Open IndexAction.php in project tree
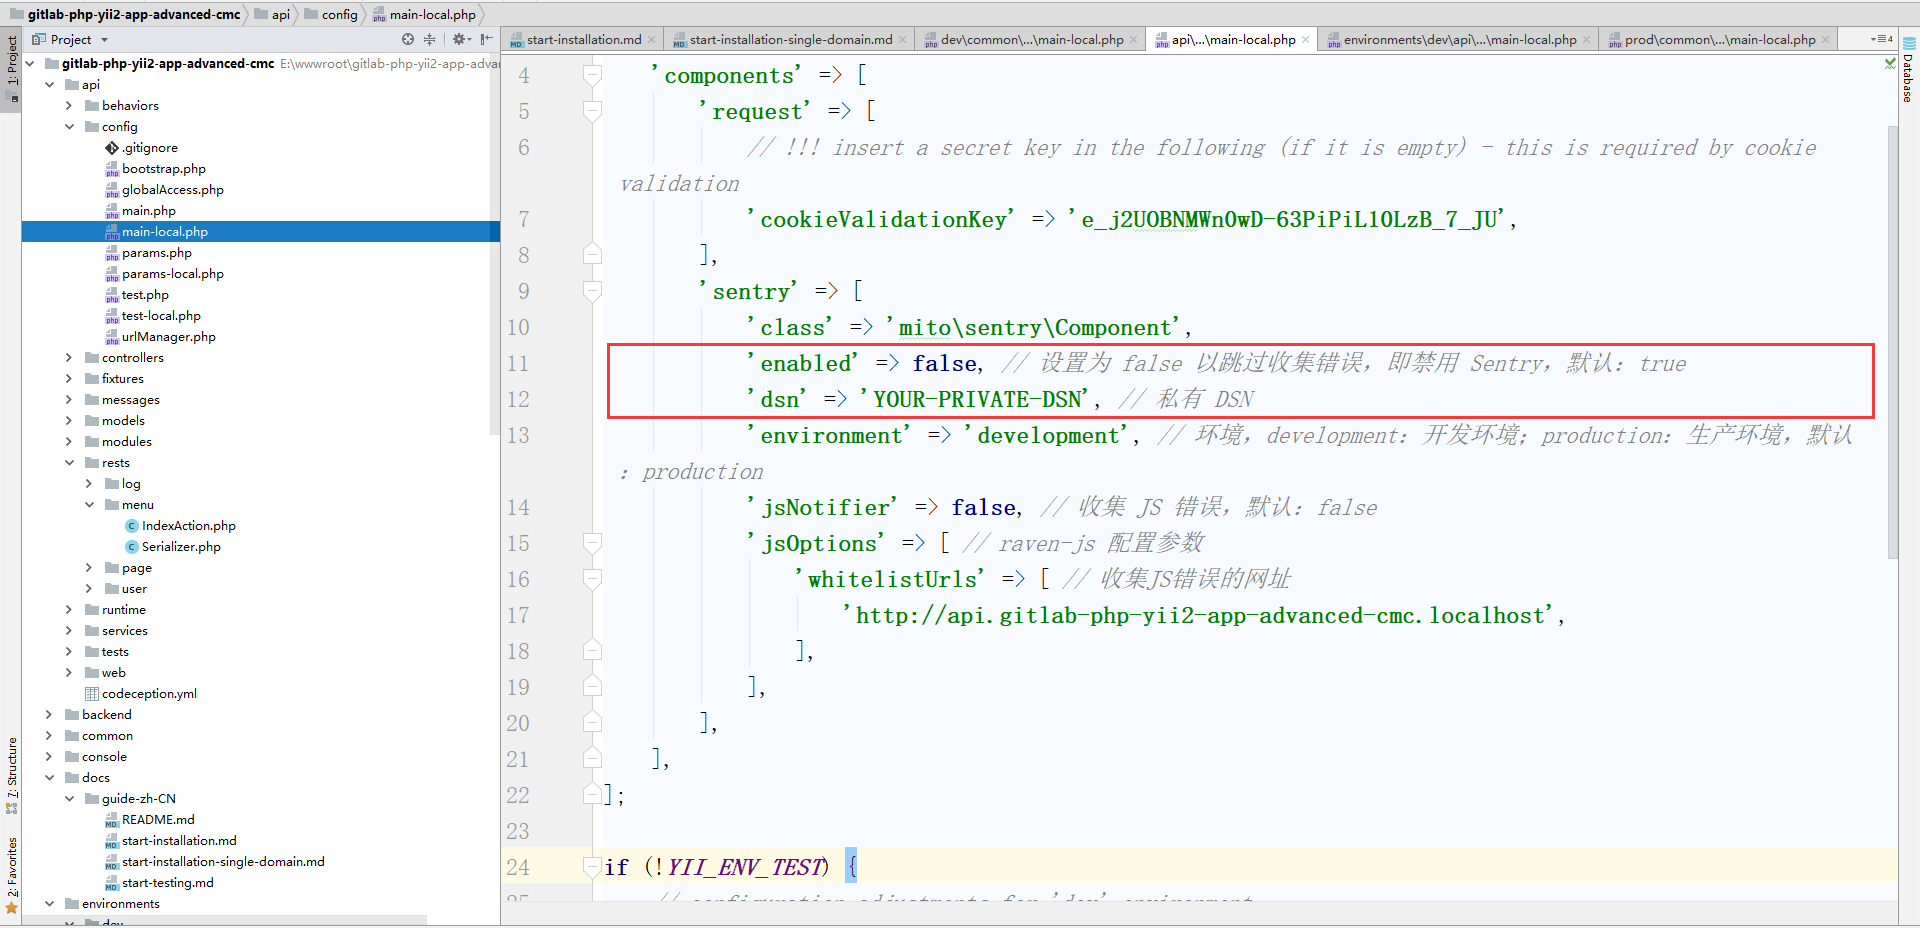The image size is (1920, 928). [x=188, y=526]
